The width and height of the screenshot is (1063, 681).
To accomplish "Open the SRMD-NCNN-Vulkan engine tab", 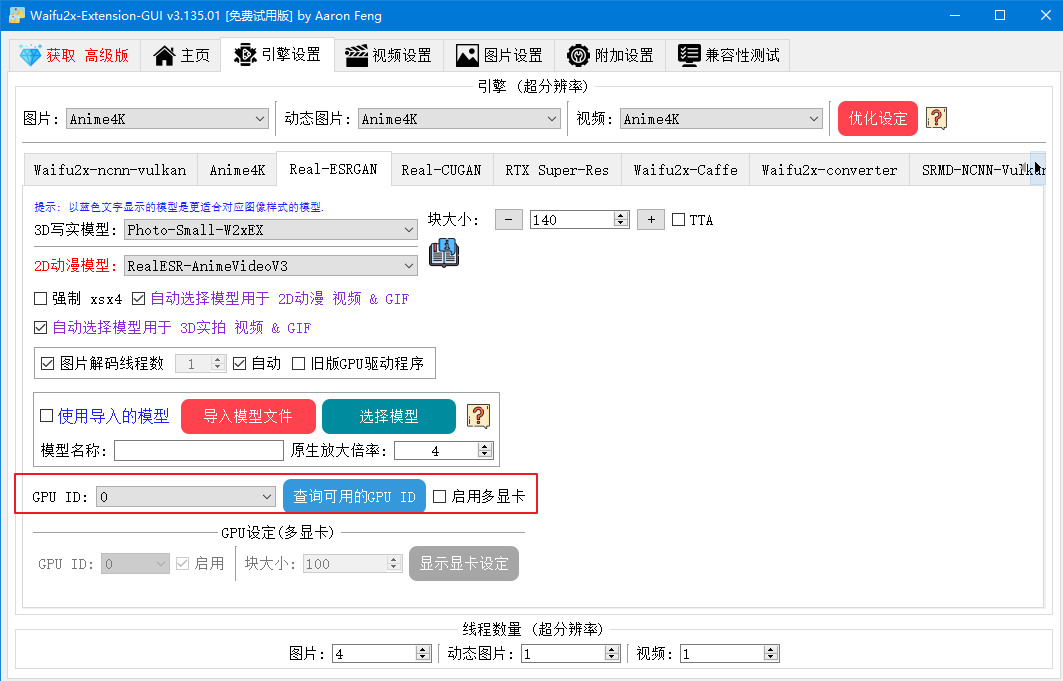I will pos(970,170).
